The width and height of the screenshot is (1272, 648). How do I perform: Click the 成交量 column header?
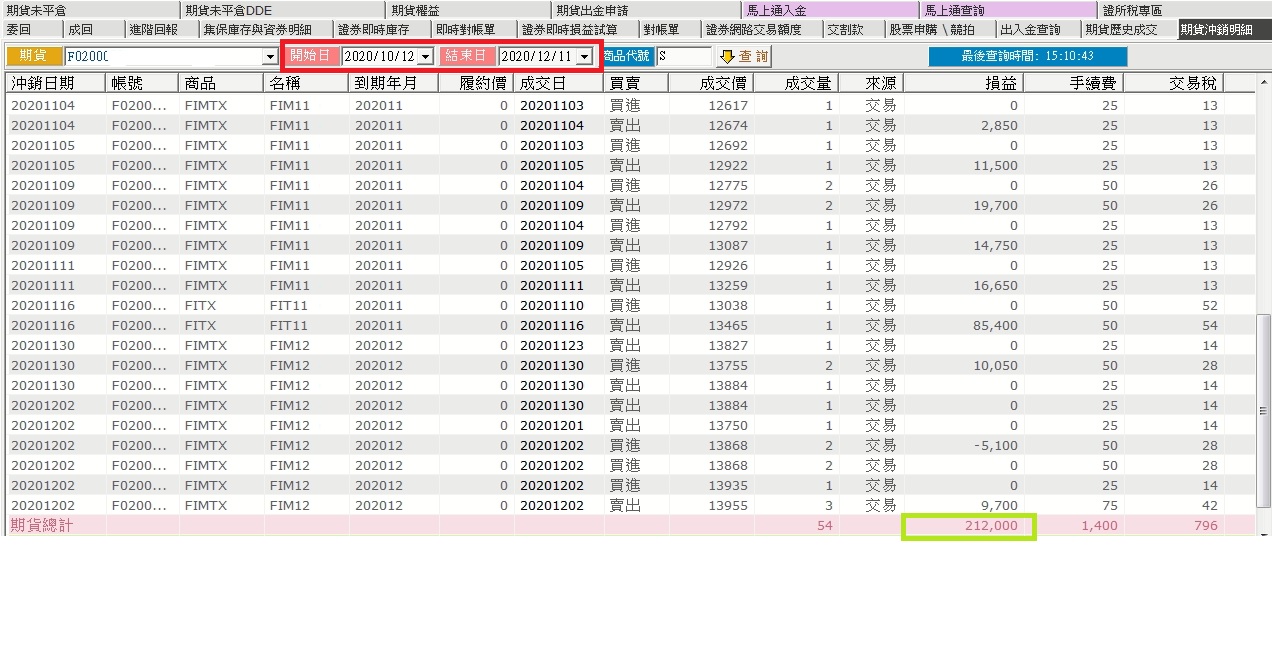click(797, 83)
